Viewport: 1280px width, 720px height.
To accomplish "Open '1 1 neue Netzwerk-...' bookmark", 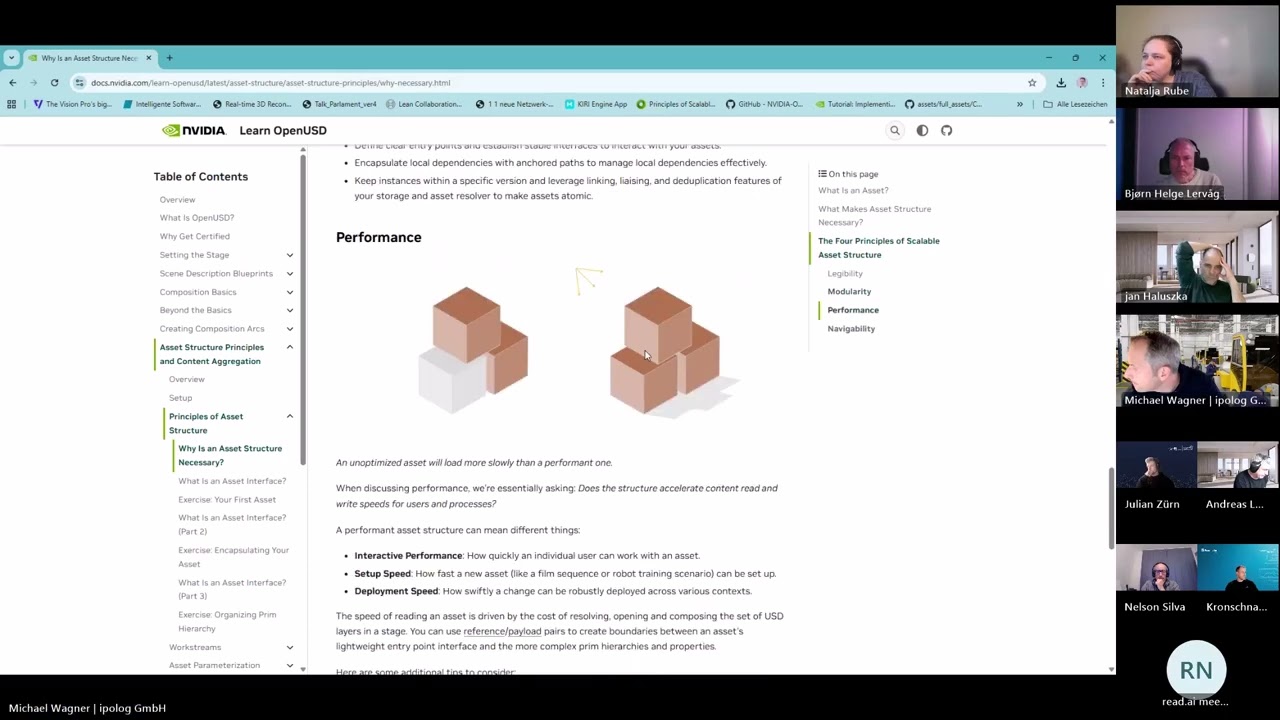I will click(514, 104).
